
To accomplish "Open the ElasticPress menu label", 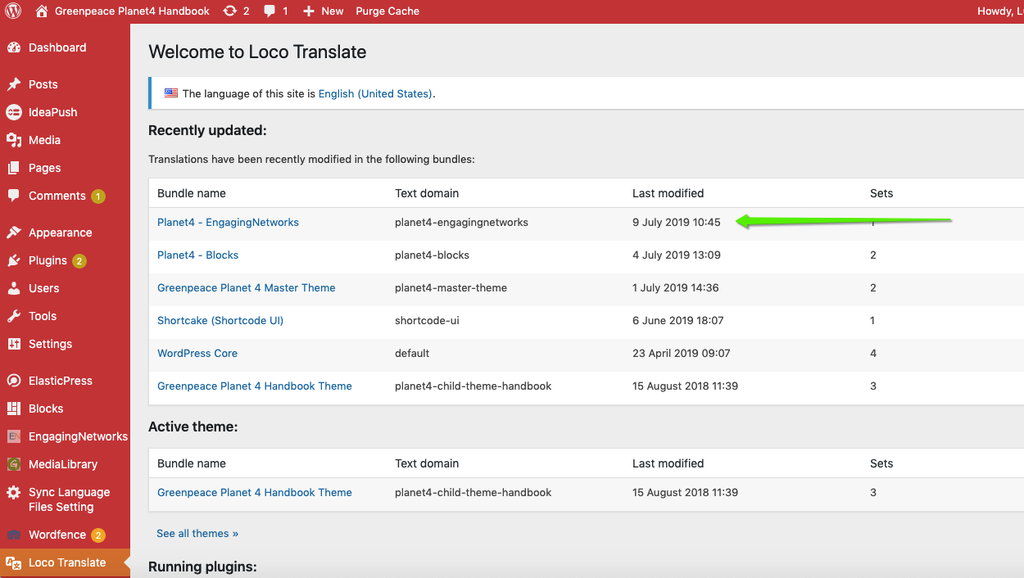I will (x=60, y=381).
